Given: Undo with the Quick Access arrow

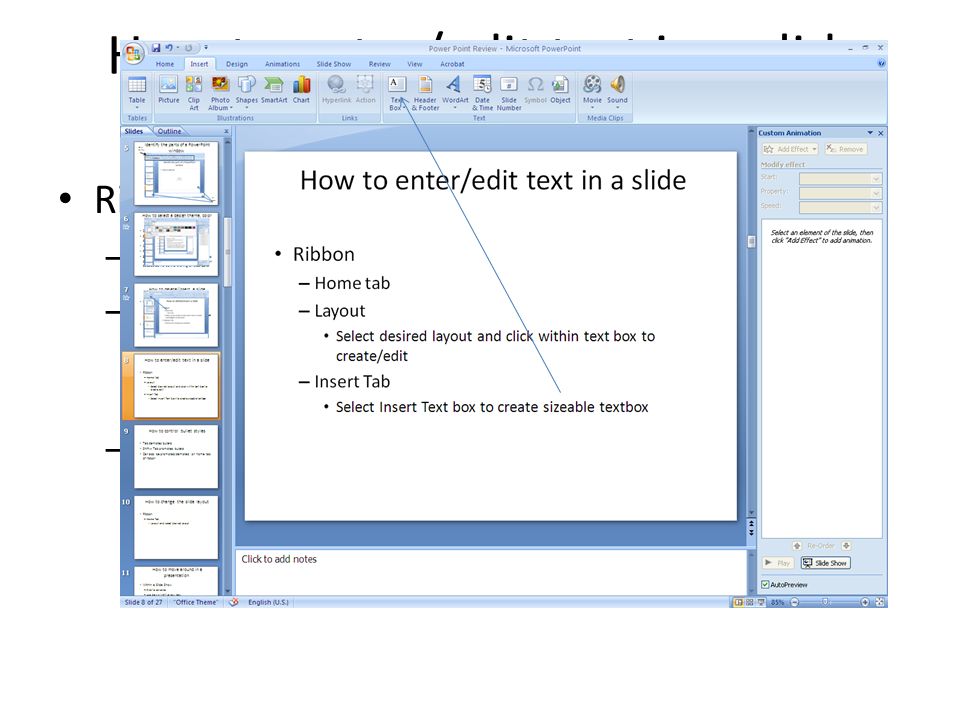Looking at the screenshot, I should coord(169,48).
